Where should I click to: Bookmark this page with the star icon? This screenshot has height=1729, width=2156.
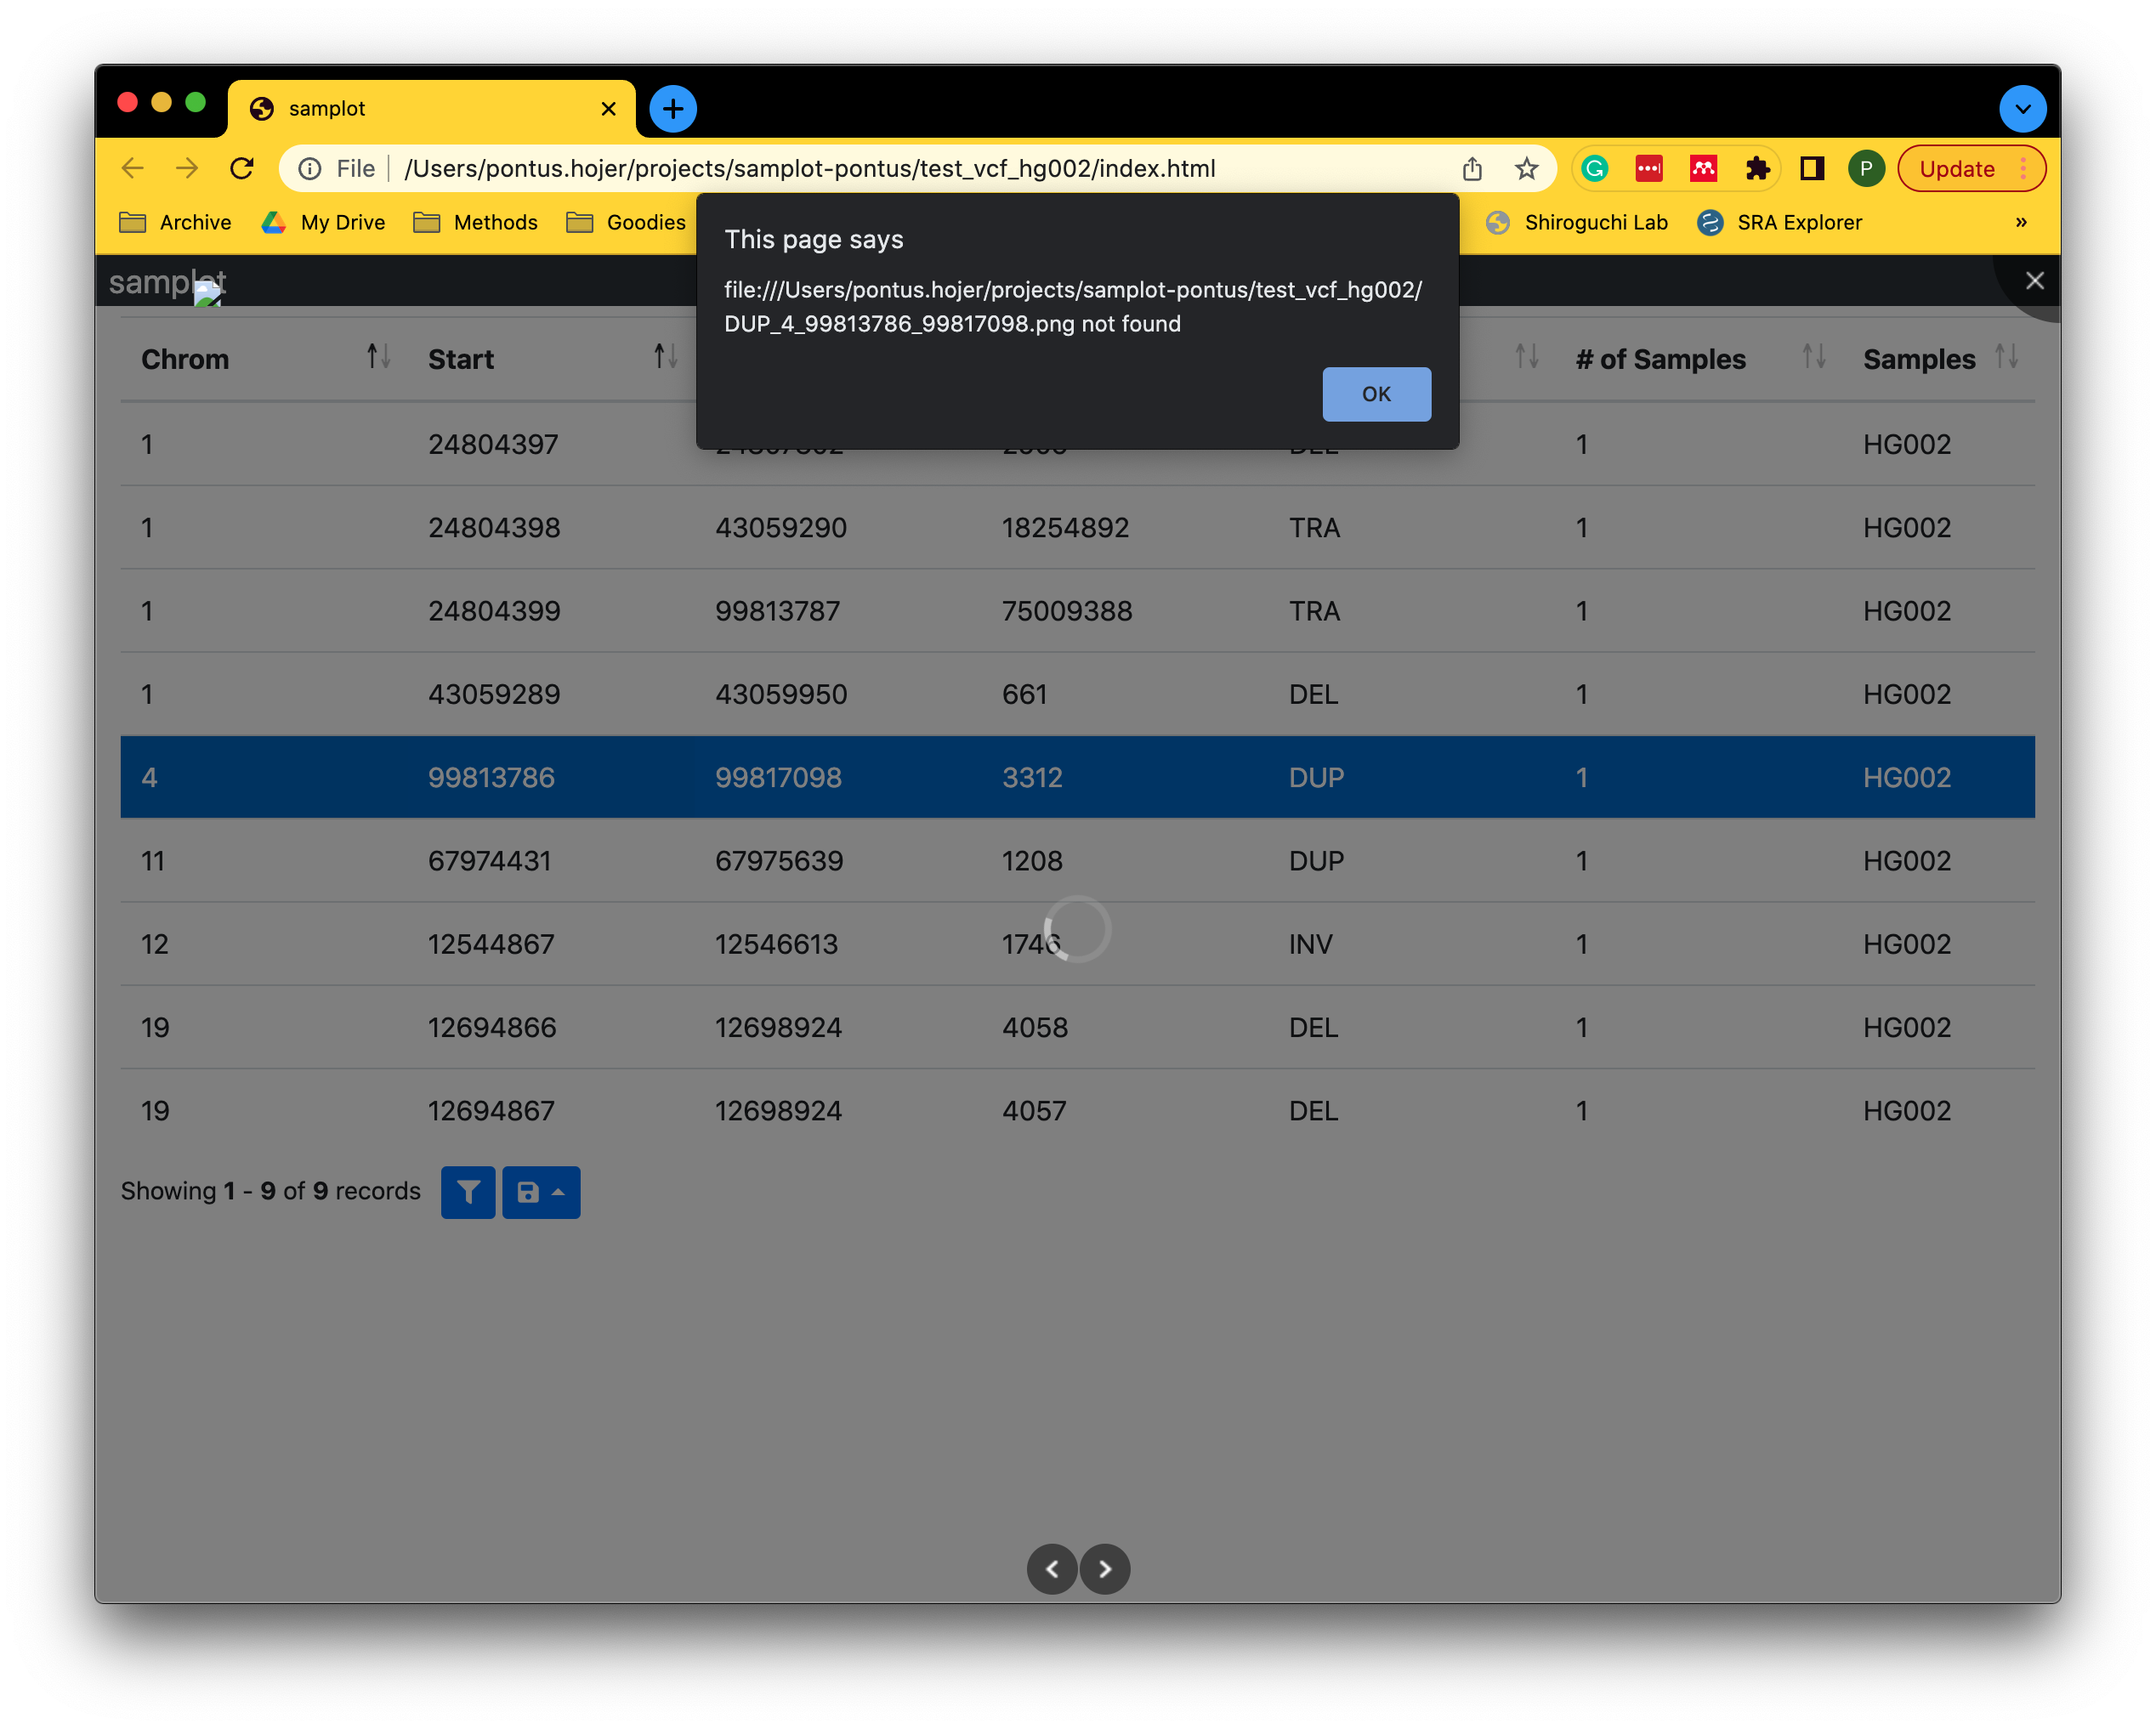pos(1526,168)
